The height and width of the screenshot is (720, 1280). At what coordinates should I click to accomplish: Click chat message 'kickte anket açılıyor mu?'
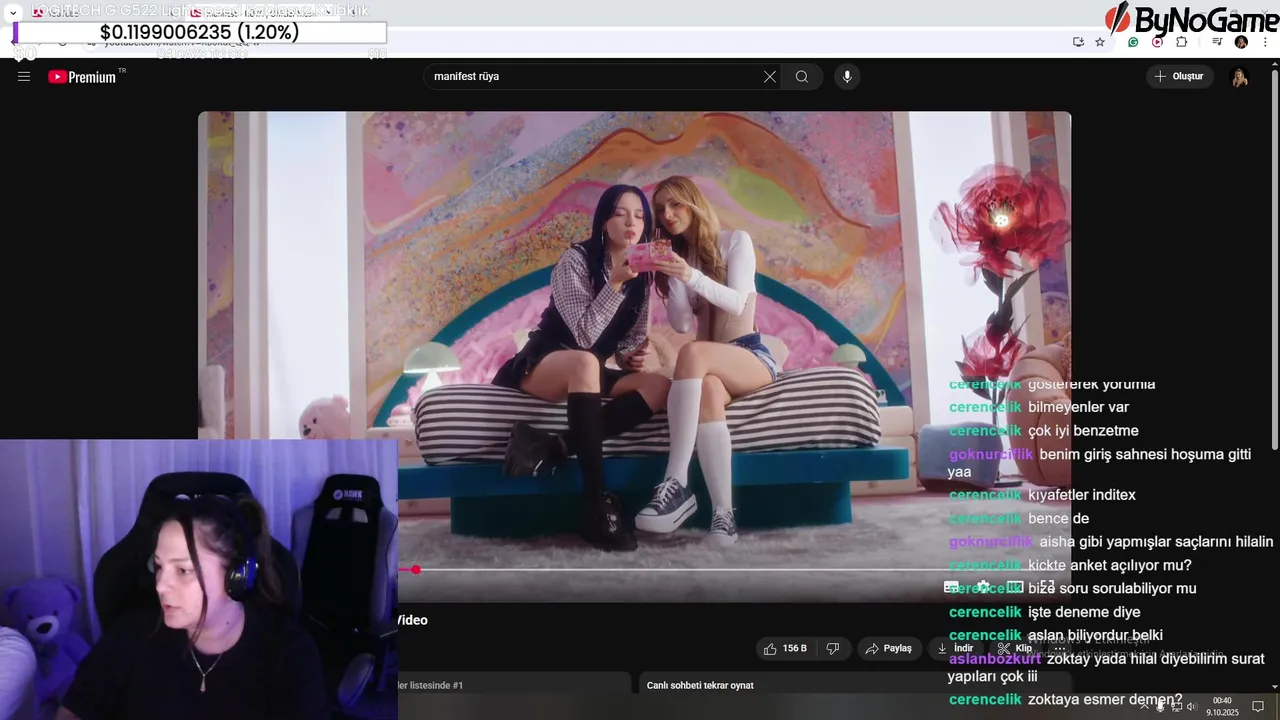click(1110, 565)
